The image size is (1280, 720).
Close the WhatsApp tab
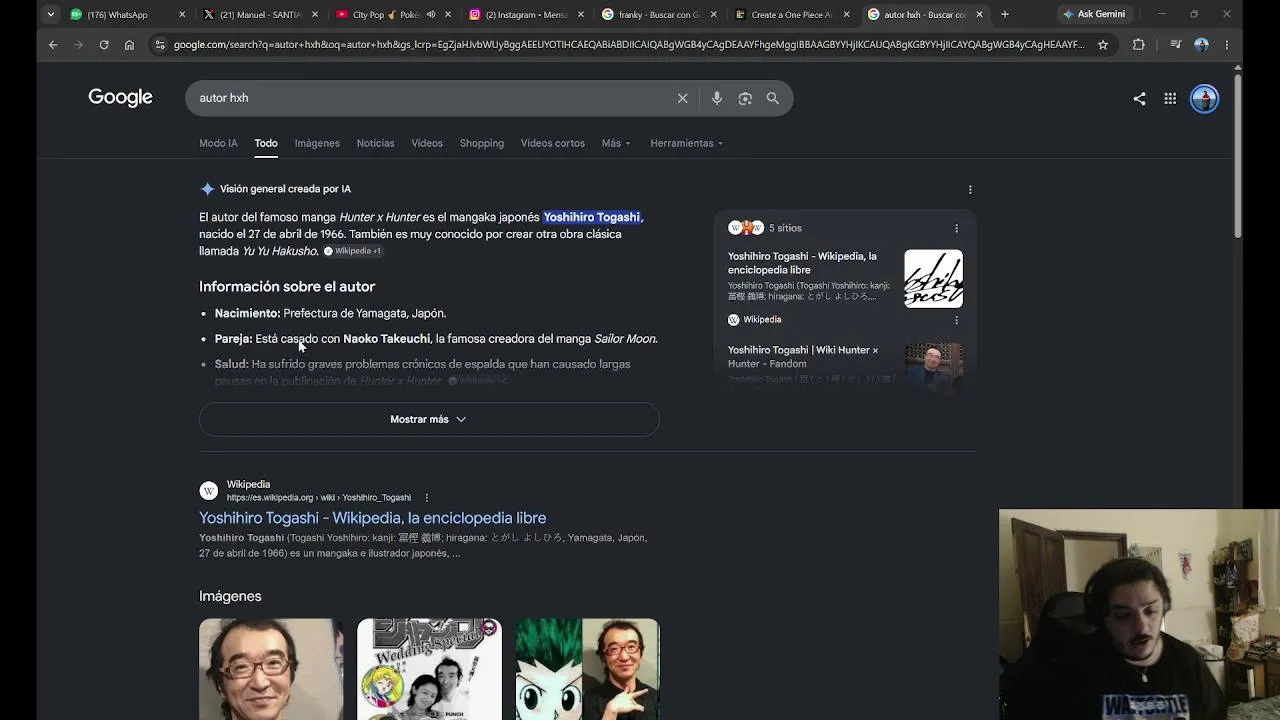[182, 14]
